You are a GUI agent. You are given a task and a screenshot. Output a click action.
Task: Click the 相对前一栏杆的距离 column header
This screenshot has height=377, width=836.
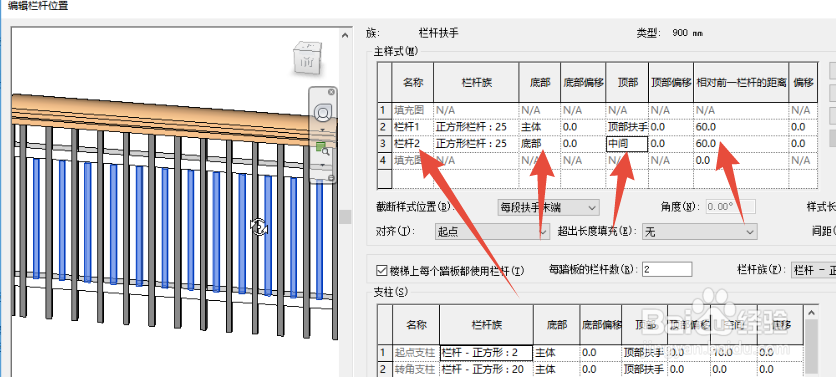(741, 83)
